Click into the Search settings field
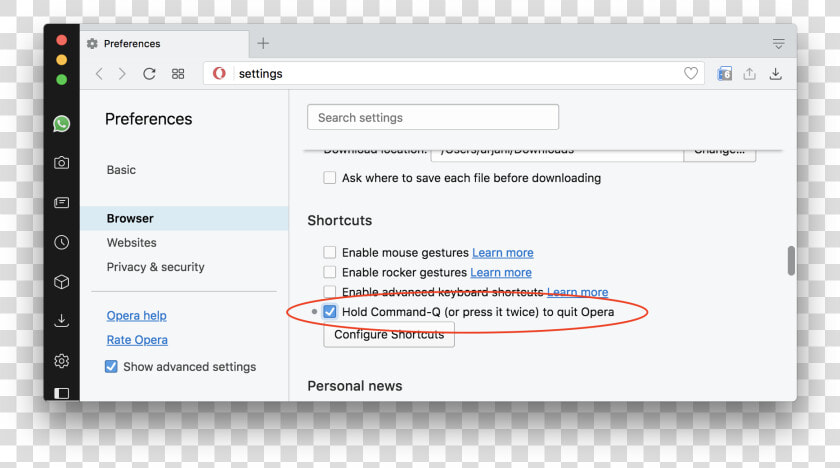Viewport: 840px width, 468px height. (433, 117)
